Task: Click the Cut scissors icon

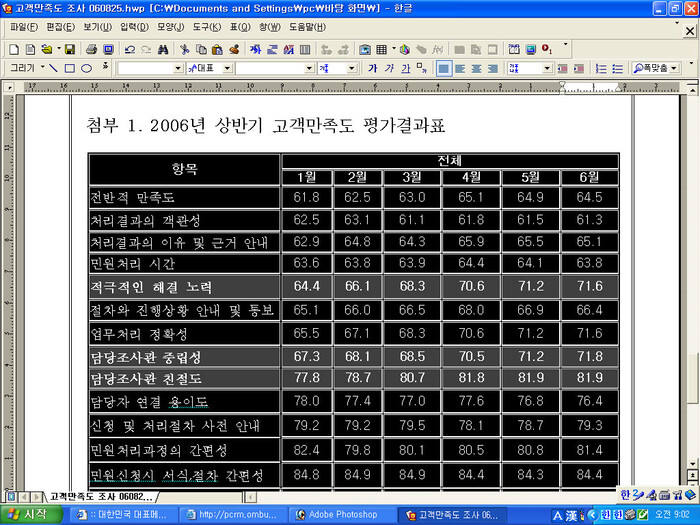Action: (x=185, y=49)
